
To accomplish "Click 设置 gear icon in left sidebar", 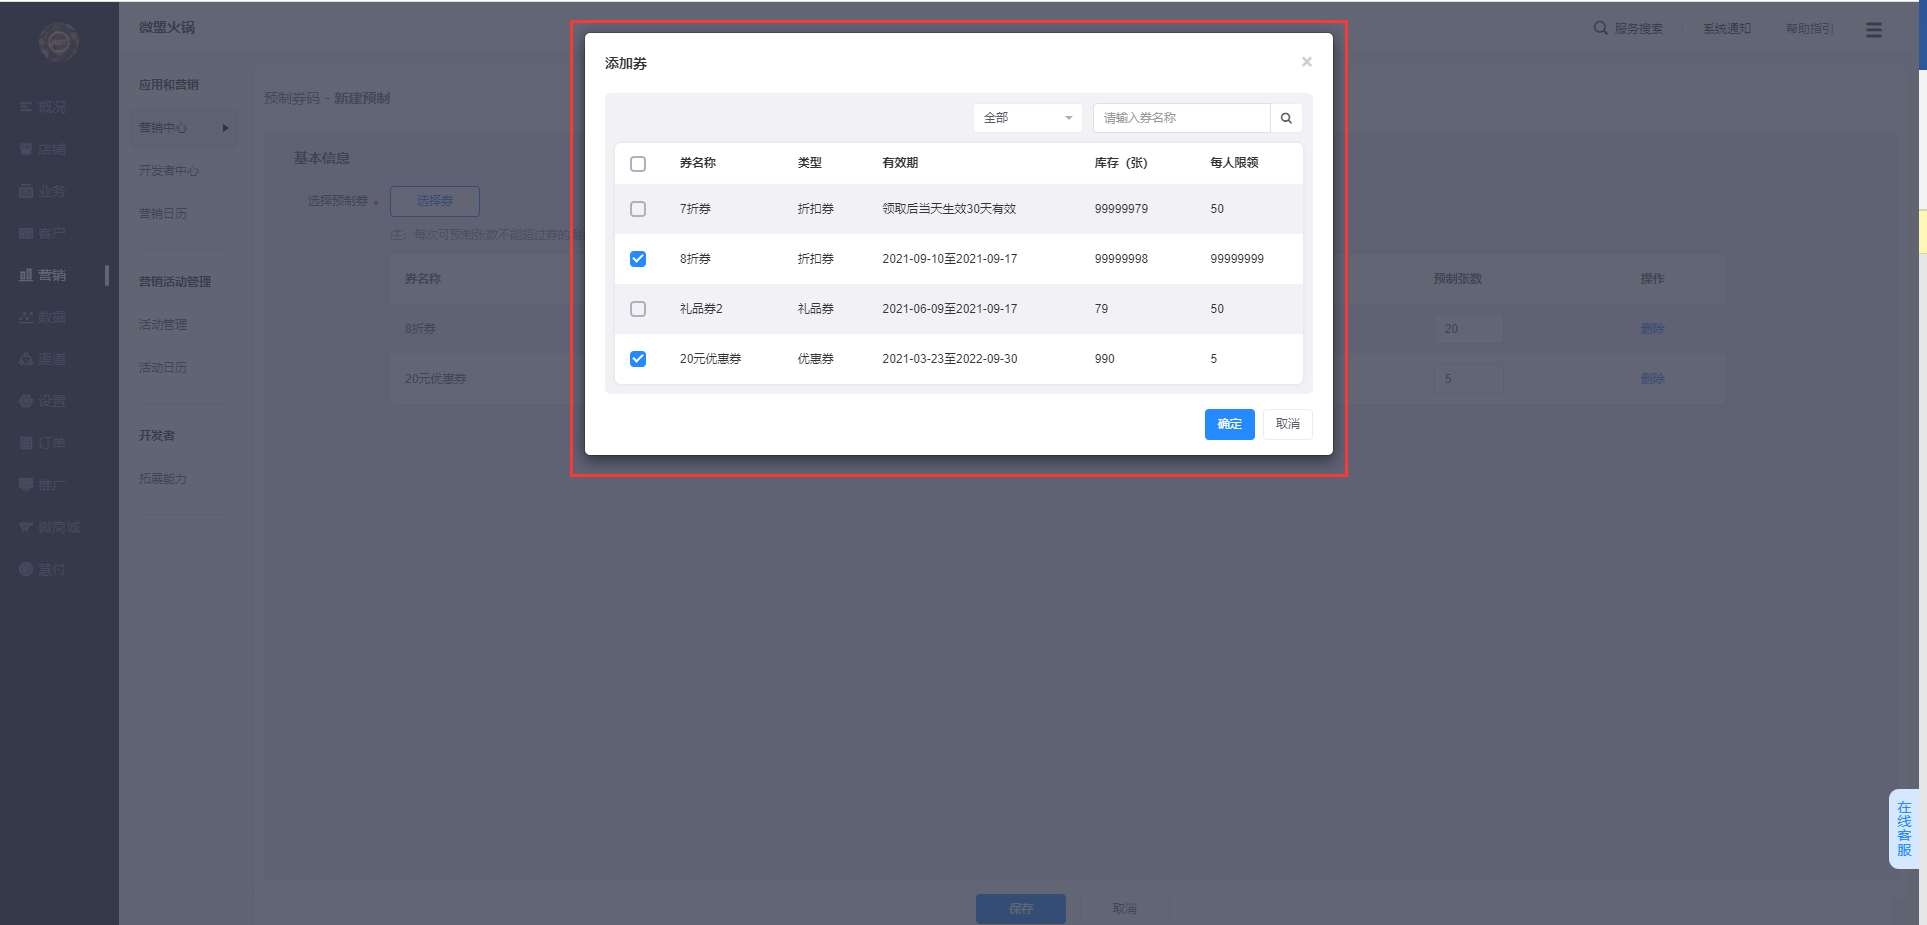I will 26,401.
